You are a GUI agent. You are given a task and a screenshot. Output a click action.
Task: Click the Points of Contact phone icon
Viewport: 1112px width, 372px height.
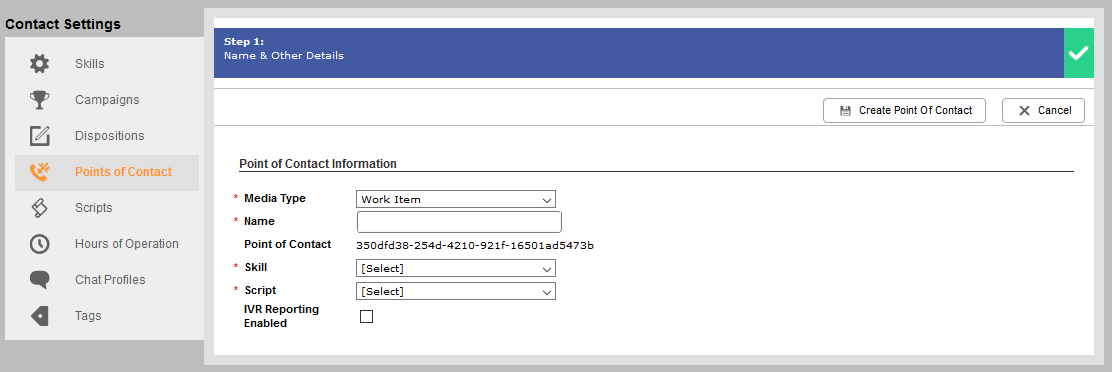tap(40, 172)
